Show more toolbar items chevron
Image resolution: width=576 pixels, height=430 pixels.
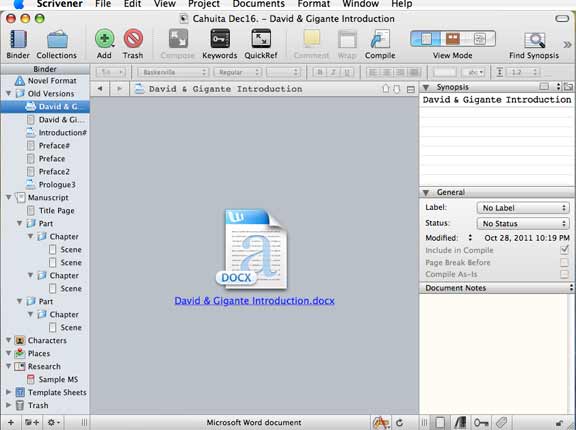(567, 44)
